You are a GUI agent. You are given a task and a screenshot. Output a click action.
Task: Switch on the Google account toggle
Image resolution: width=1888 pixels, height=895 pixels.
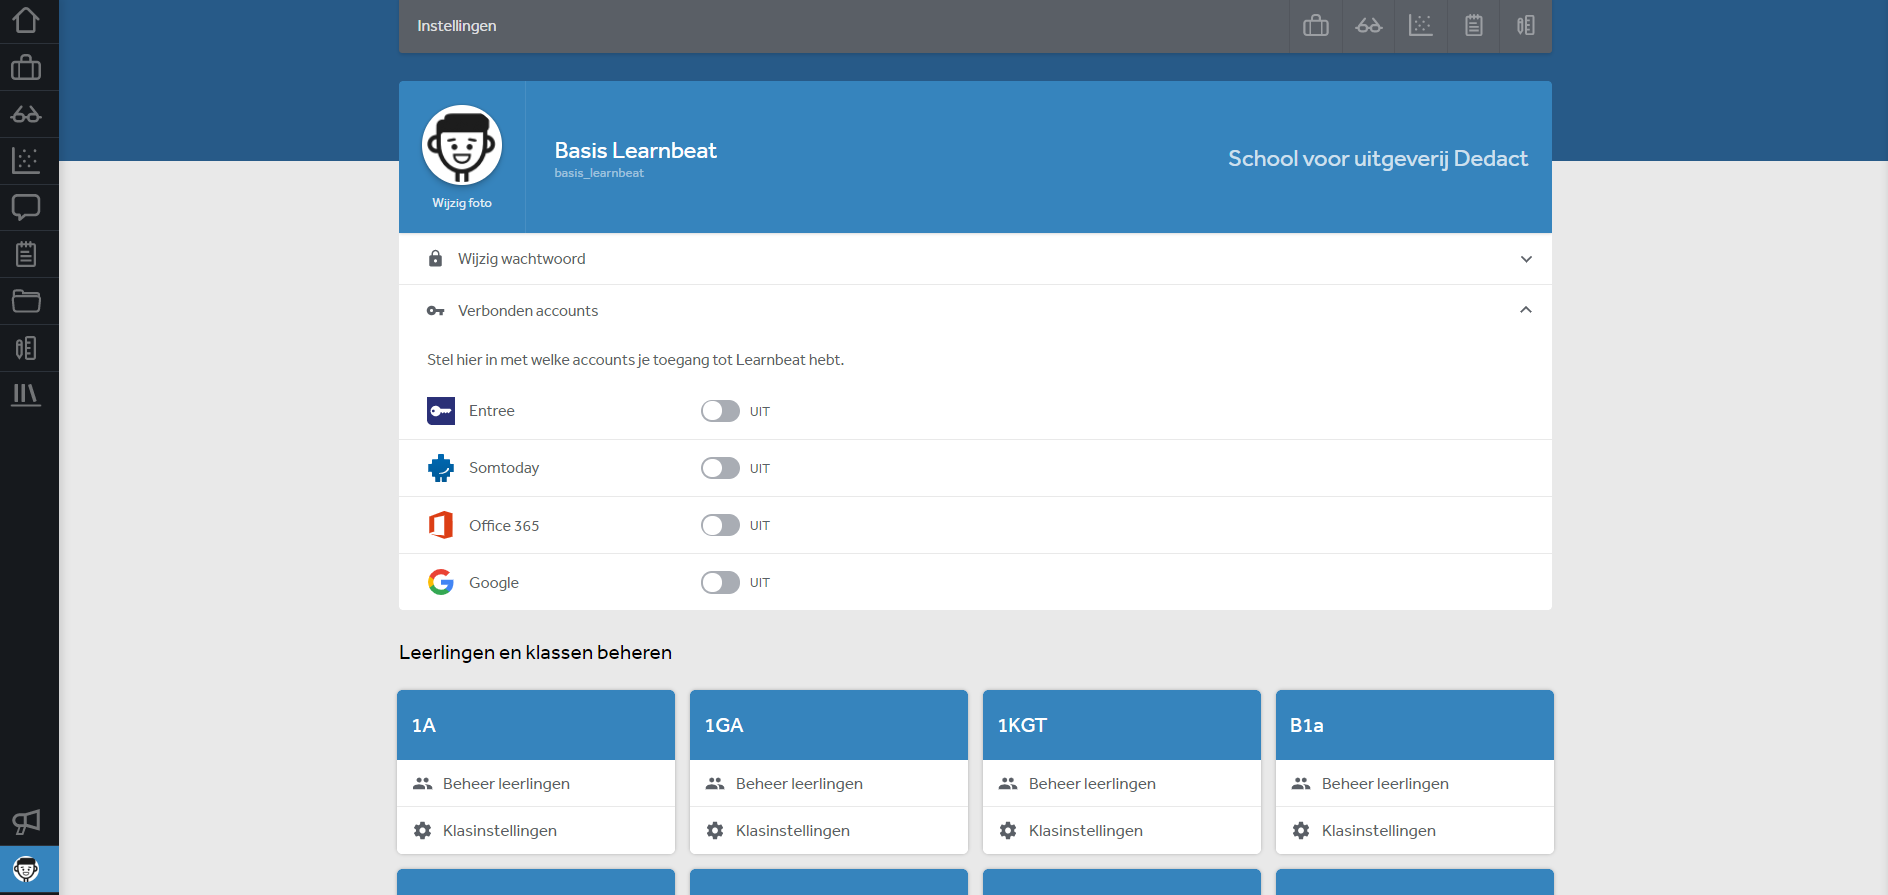tap(720, 582)
